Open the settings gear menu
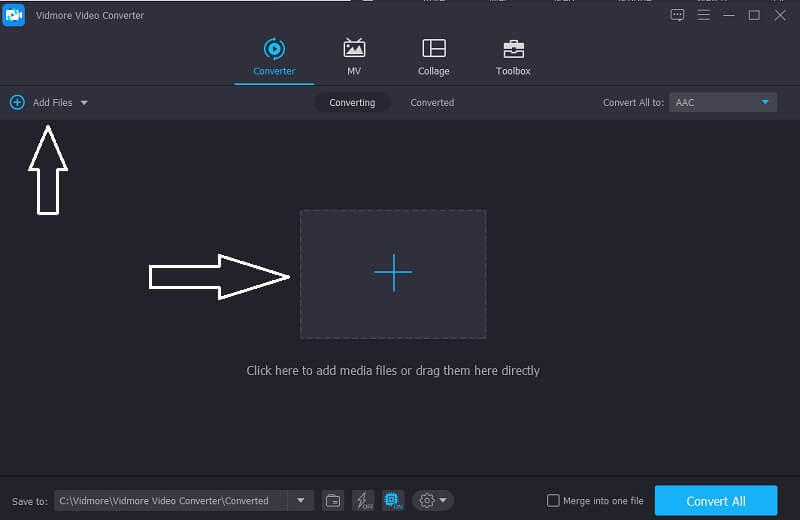Image resolution: width=800 pixels, height=520 pixels. click(x=432, y=500)
